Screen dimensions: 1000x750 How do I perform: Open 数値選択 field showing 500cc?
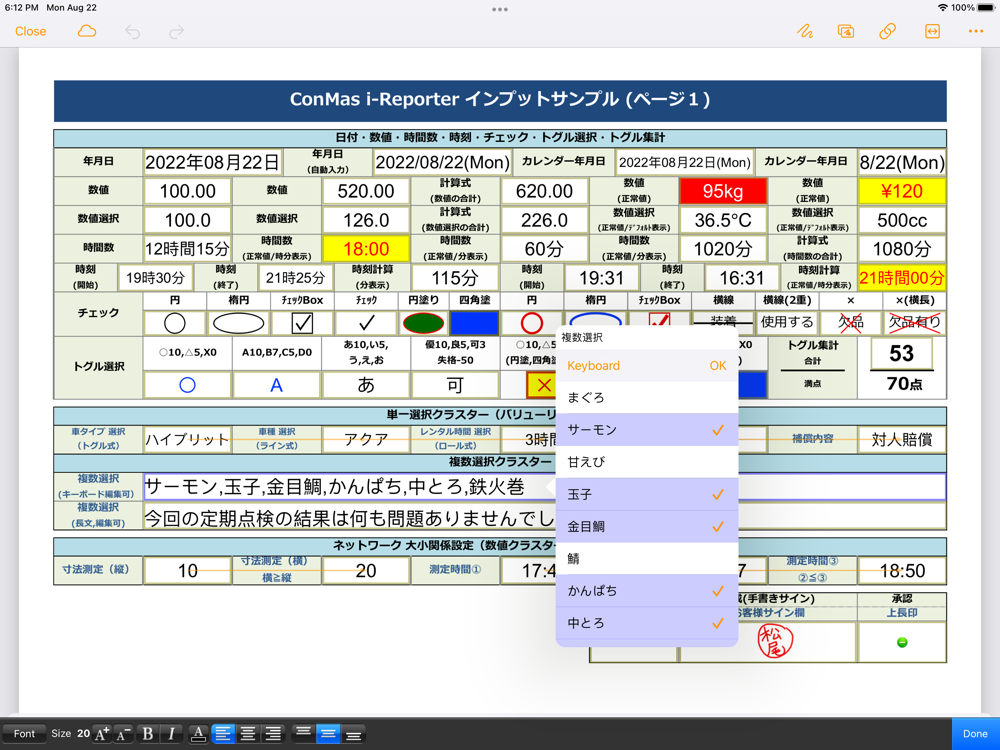click(902, 220)
